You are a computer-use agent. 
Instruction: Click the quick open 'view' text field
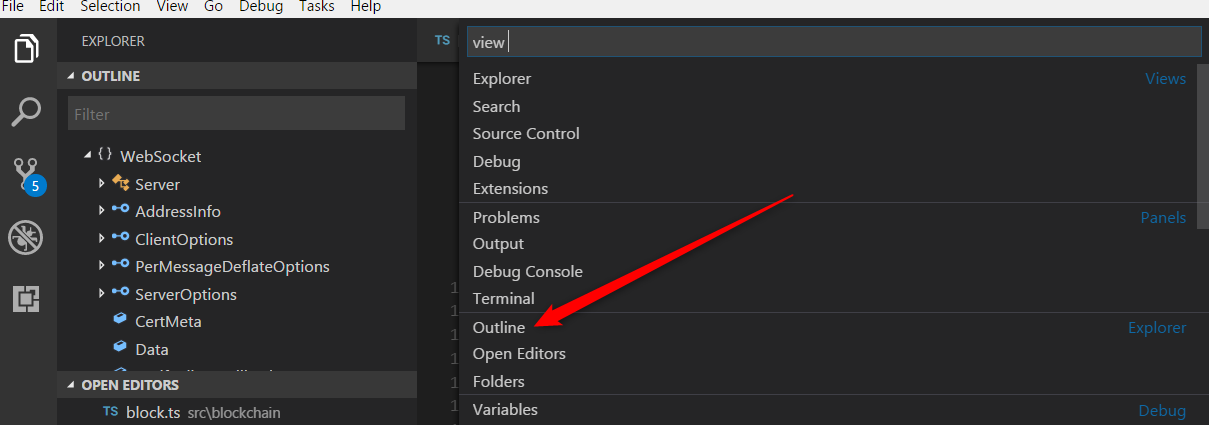[x=832, y=42]
